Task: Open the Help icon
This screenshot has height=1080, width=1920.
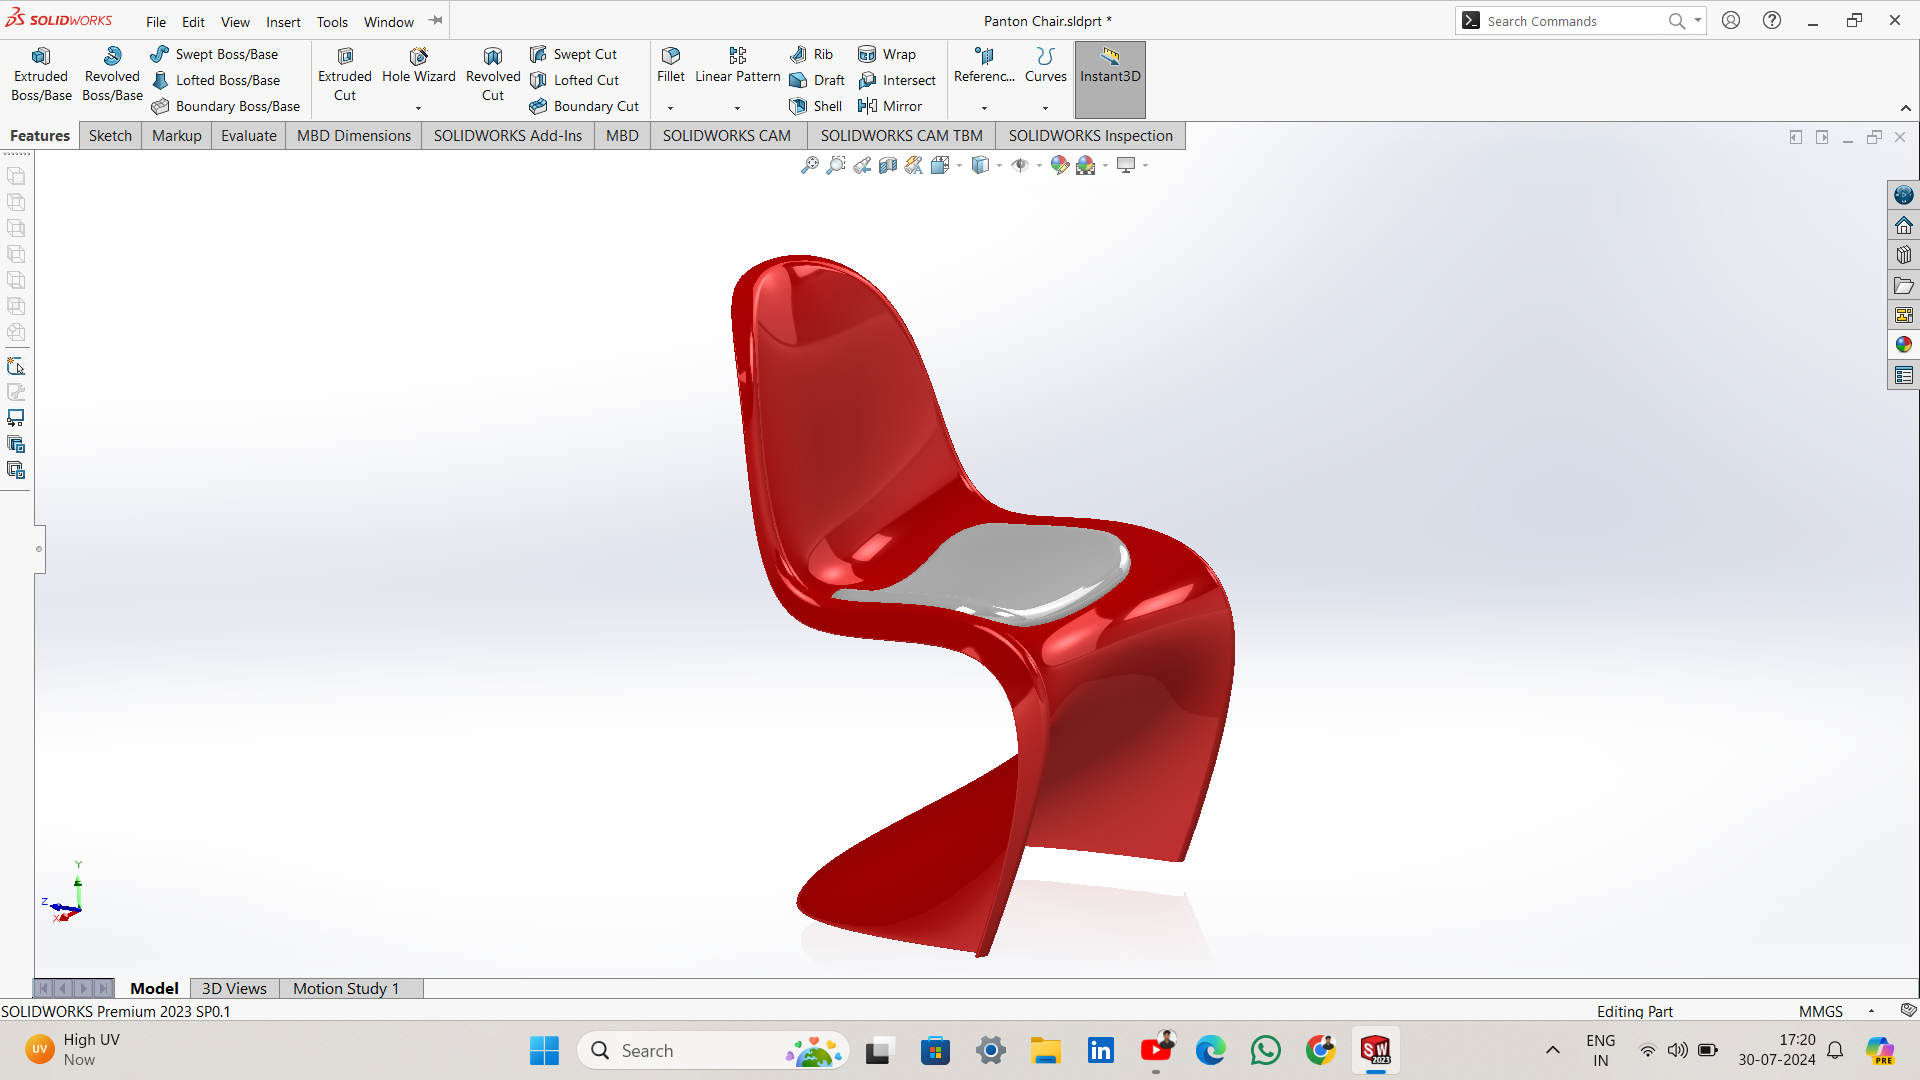Action: coord(1772,20)
